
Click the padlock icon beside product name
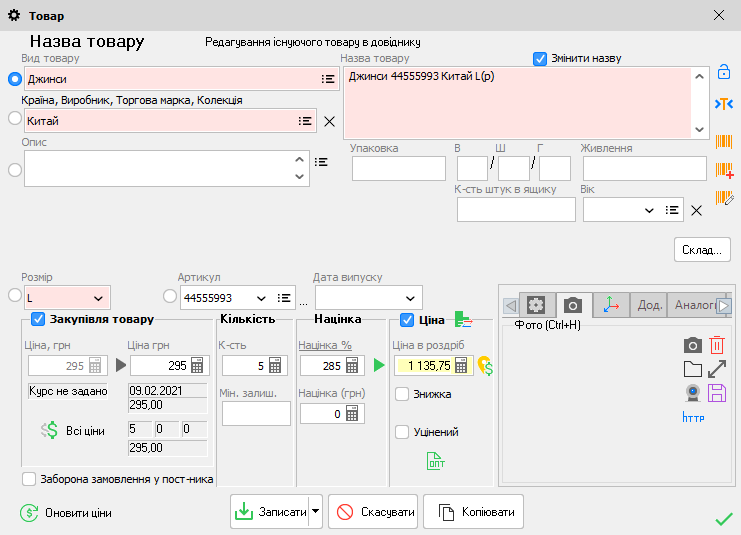click(x=724, y=72)
